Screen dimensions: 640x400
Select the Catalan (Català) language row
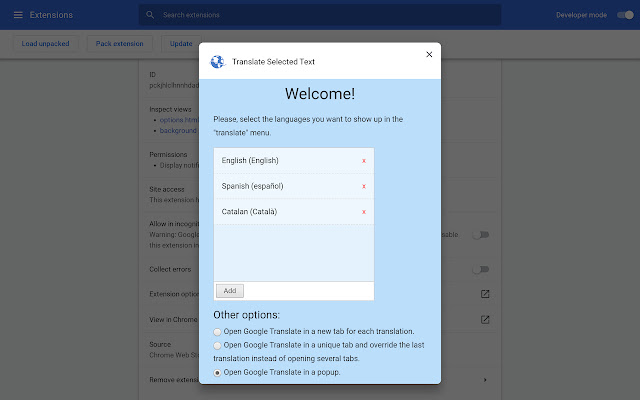coord(293,211)
